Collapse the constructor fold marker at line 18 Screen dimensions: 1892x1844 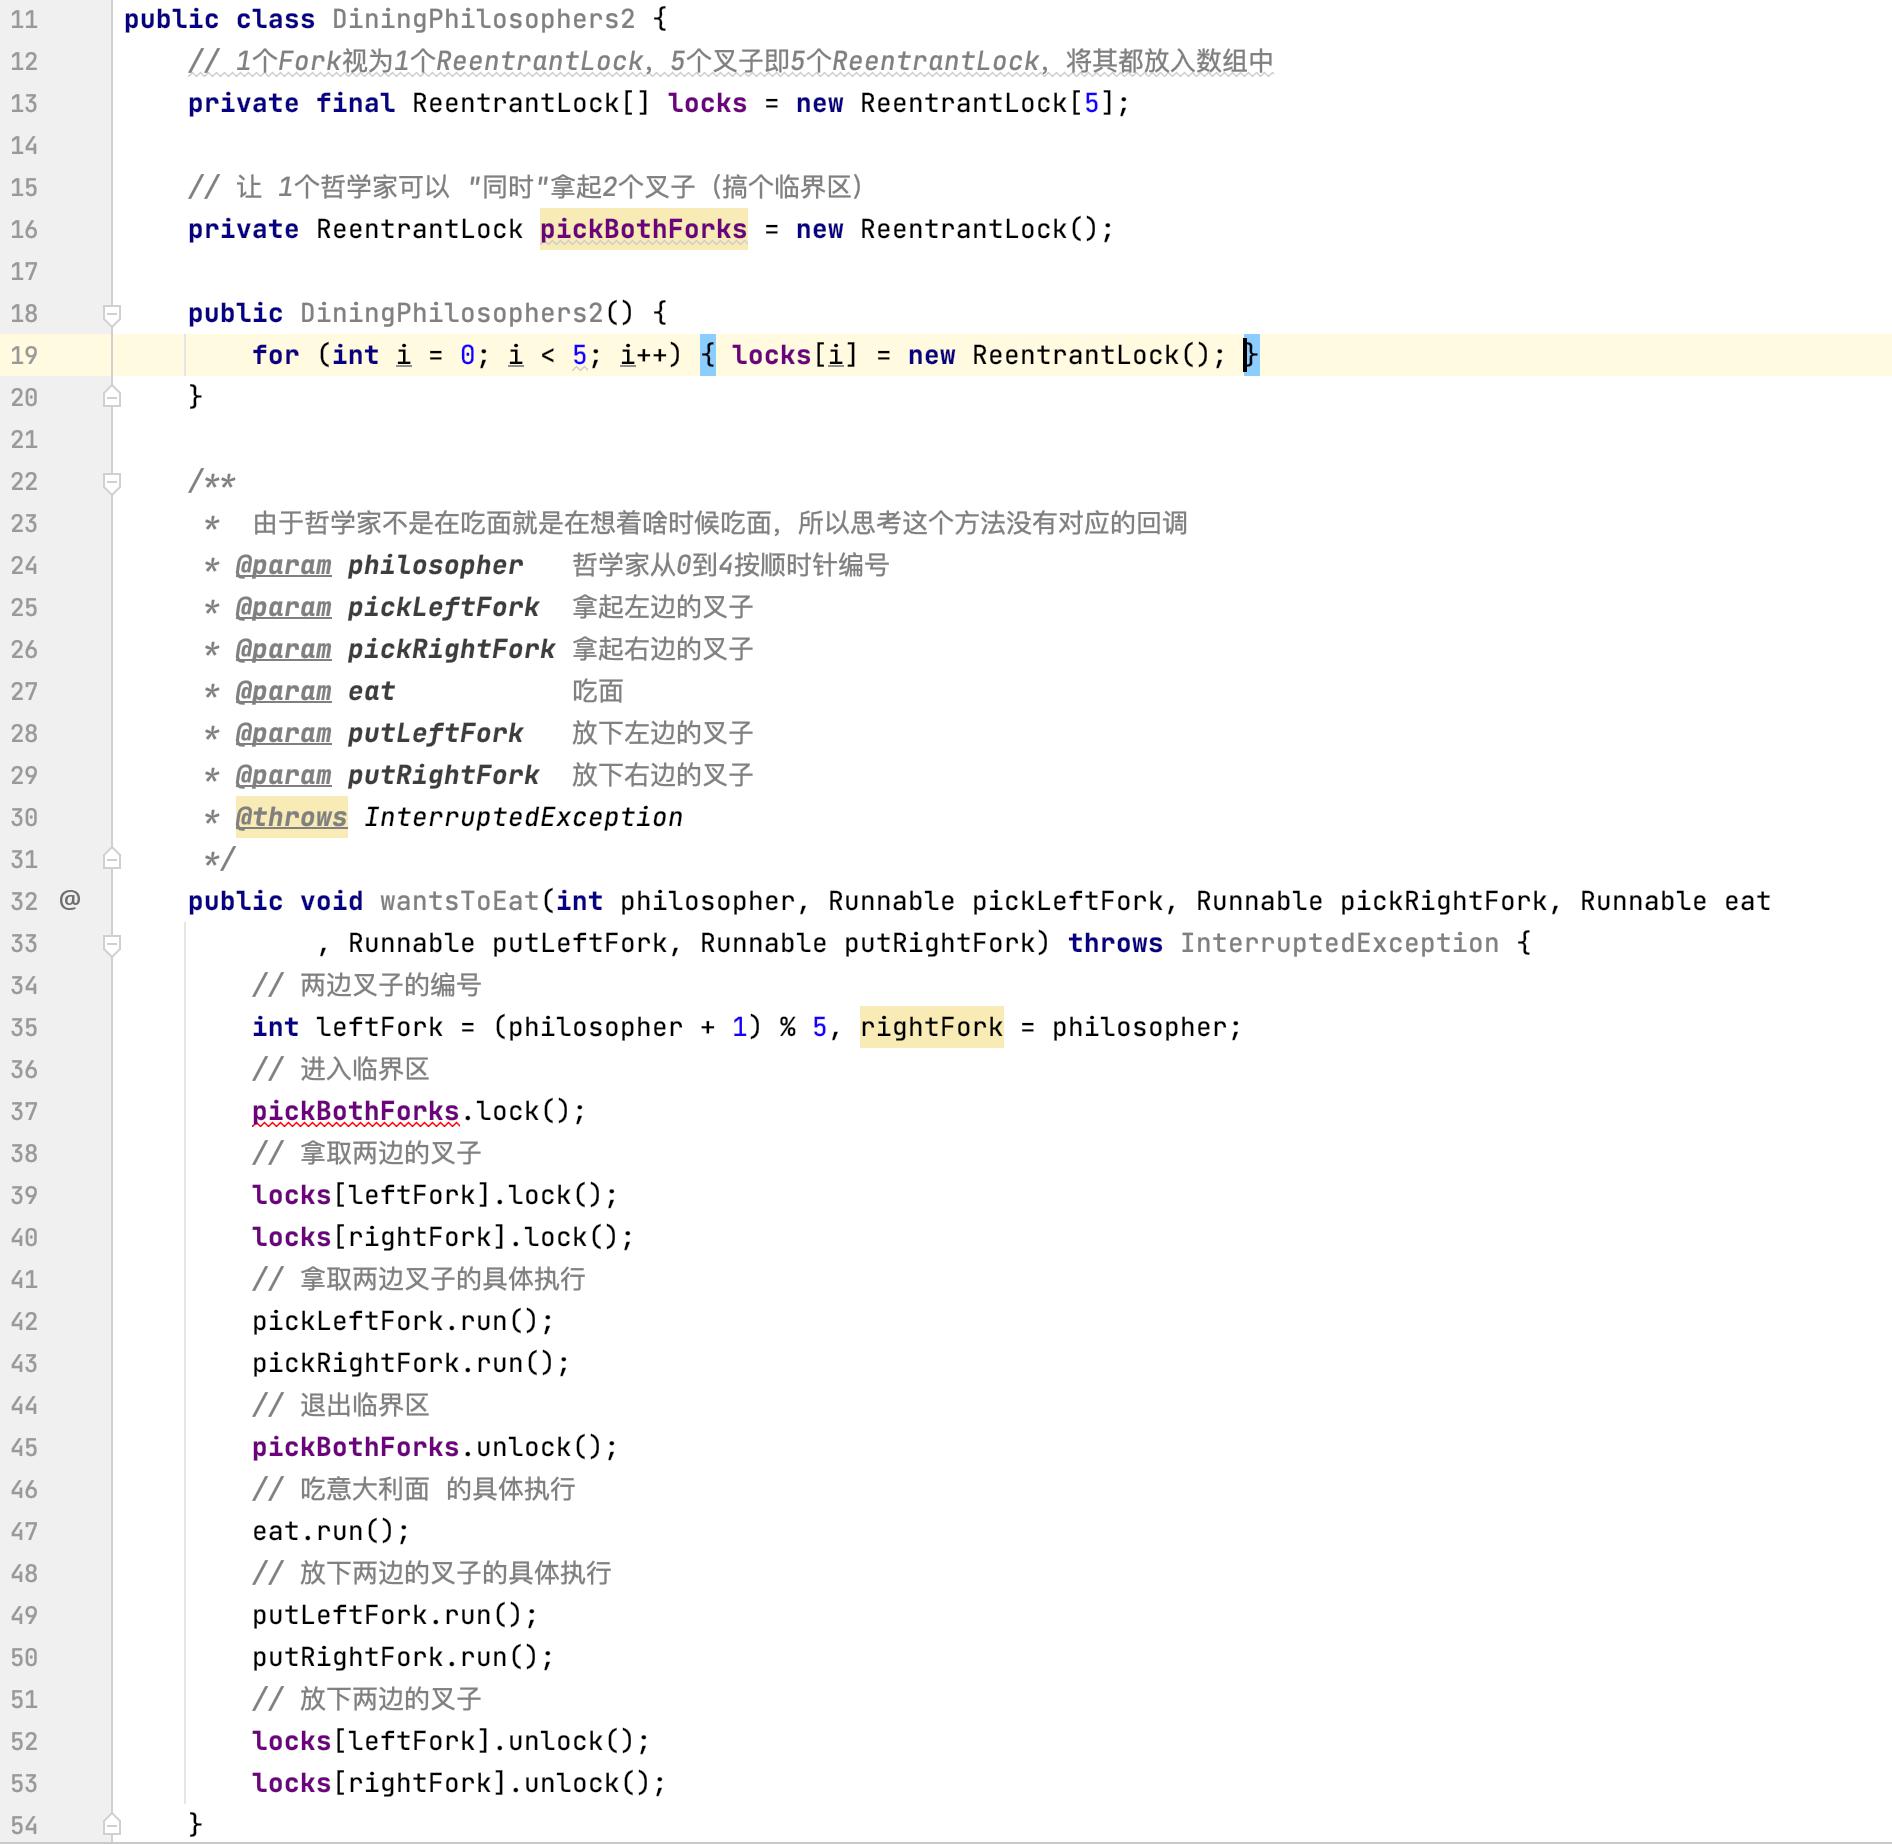coord(112,314)
